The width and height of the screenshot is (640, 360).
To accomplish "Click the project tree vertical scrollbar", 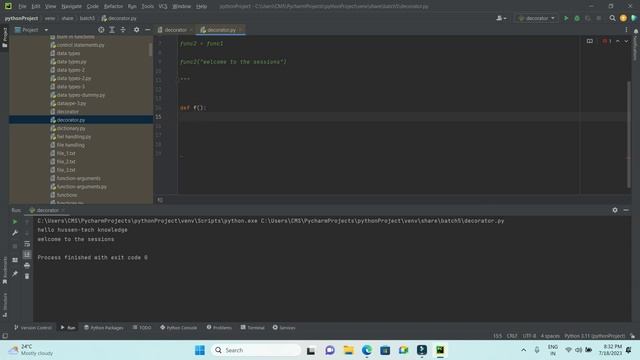I will pyautogui.click(x=151, y=50).
